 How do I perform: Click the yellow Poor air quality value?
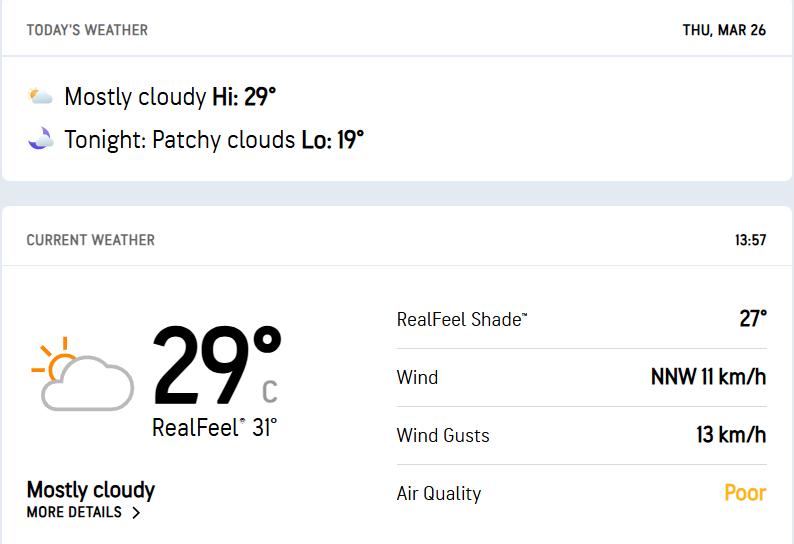[x=745, y=493]
